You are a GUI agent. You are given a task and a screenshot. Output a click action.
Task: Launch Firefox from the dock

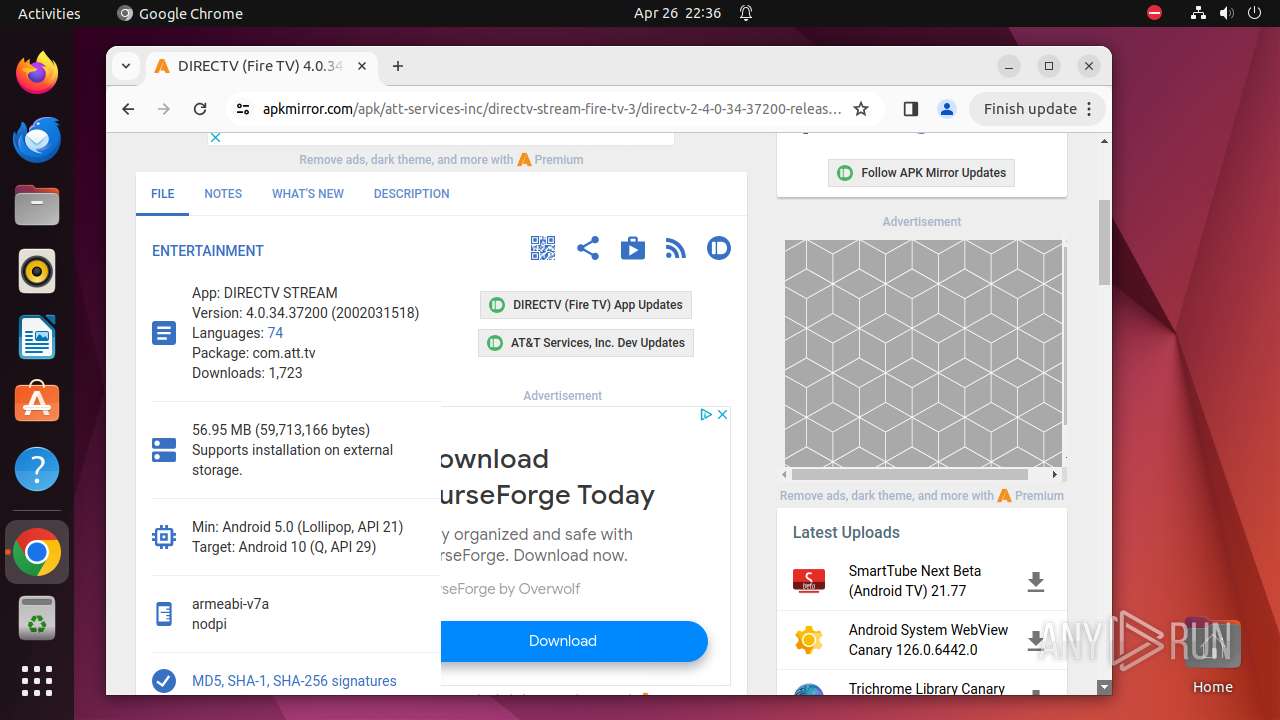click(x=37, y=73)
